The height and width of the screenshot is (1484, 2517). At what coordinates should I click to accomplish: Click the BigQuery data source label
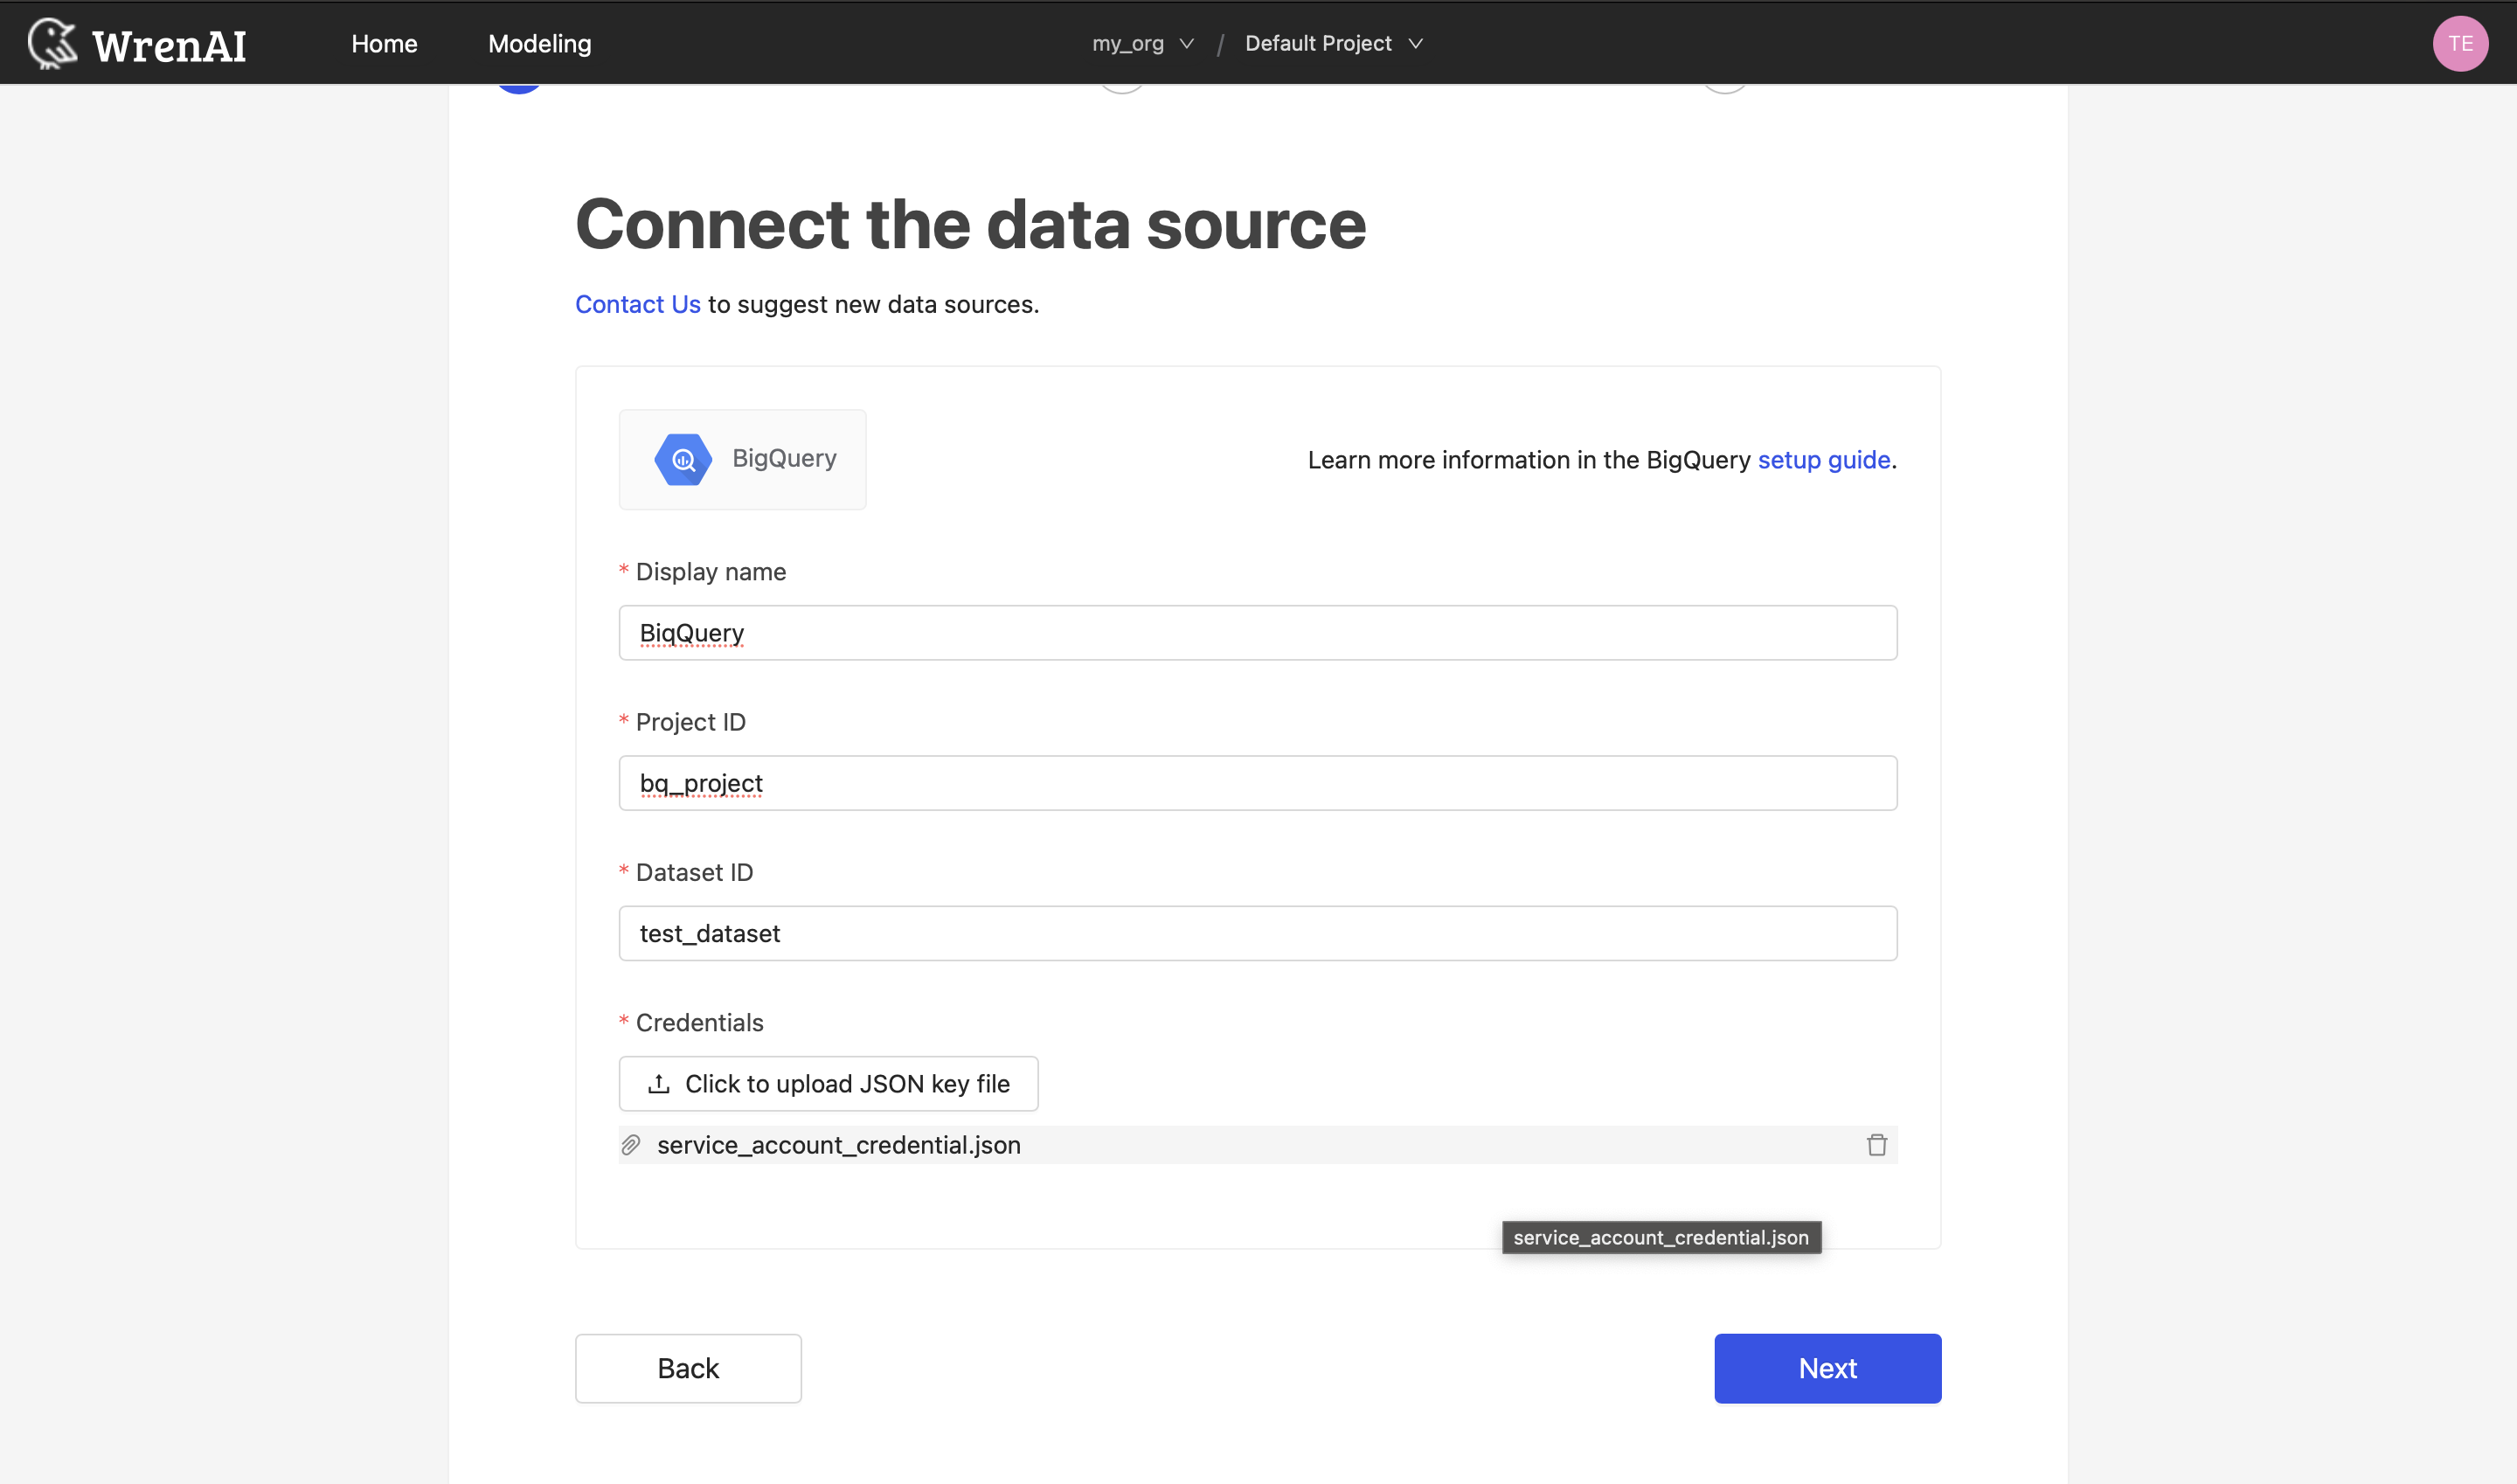point(784,458)
